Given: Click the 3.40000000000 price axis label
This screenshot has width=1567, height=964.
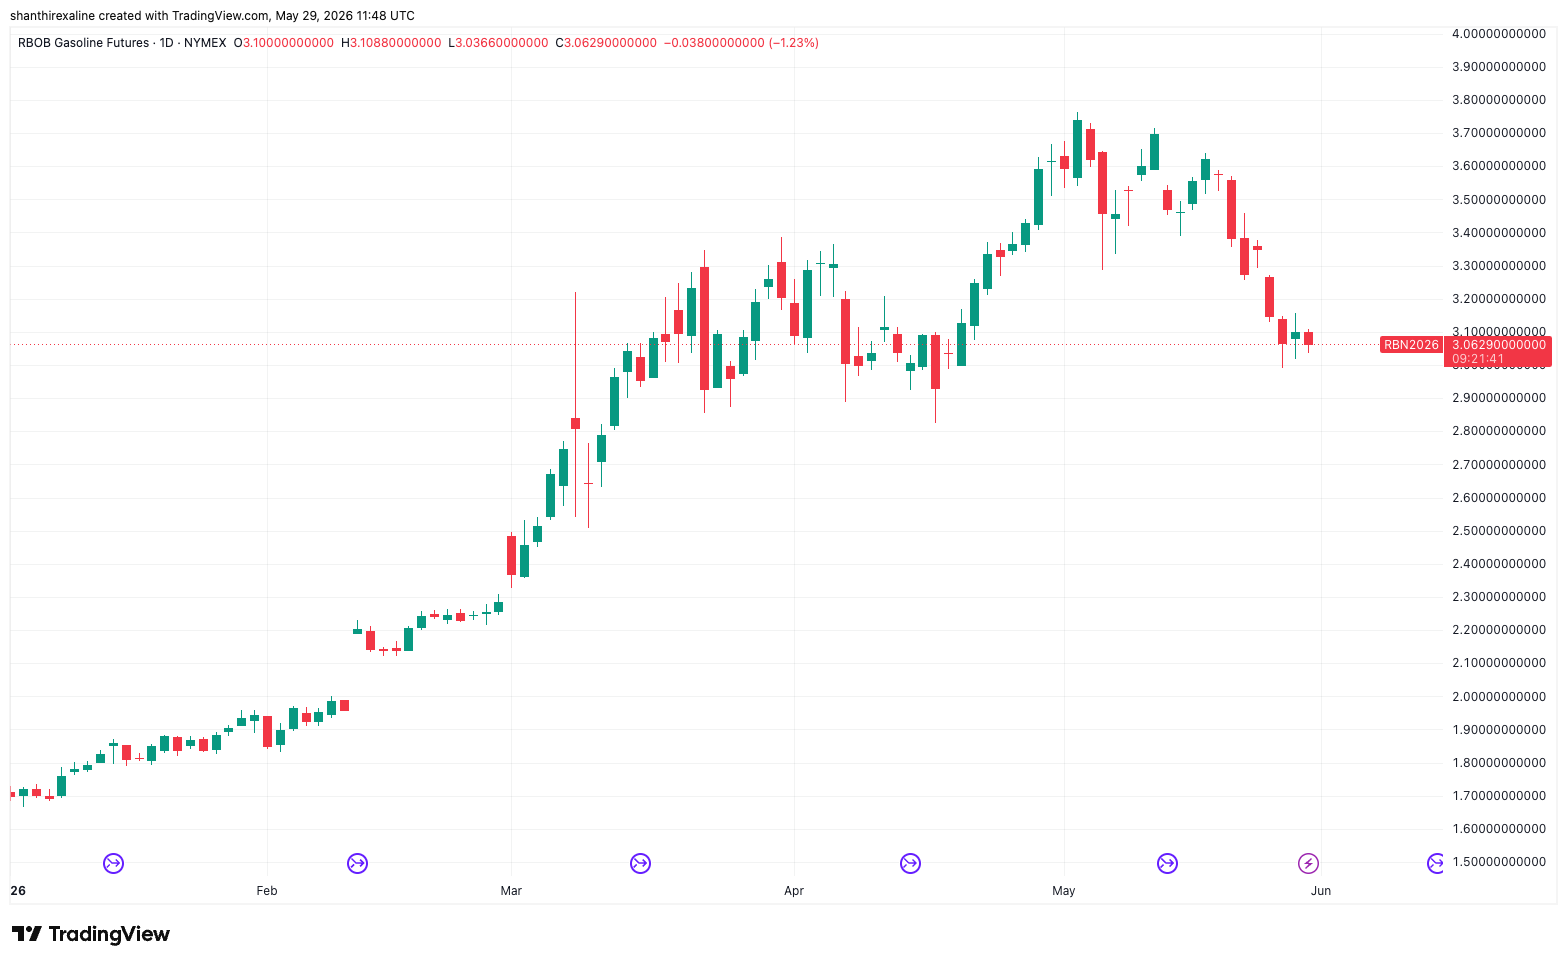Looking at the screenshot, I should [x=1499, y=233].
